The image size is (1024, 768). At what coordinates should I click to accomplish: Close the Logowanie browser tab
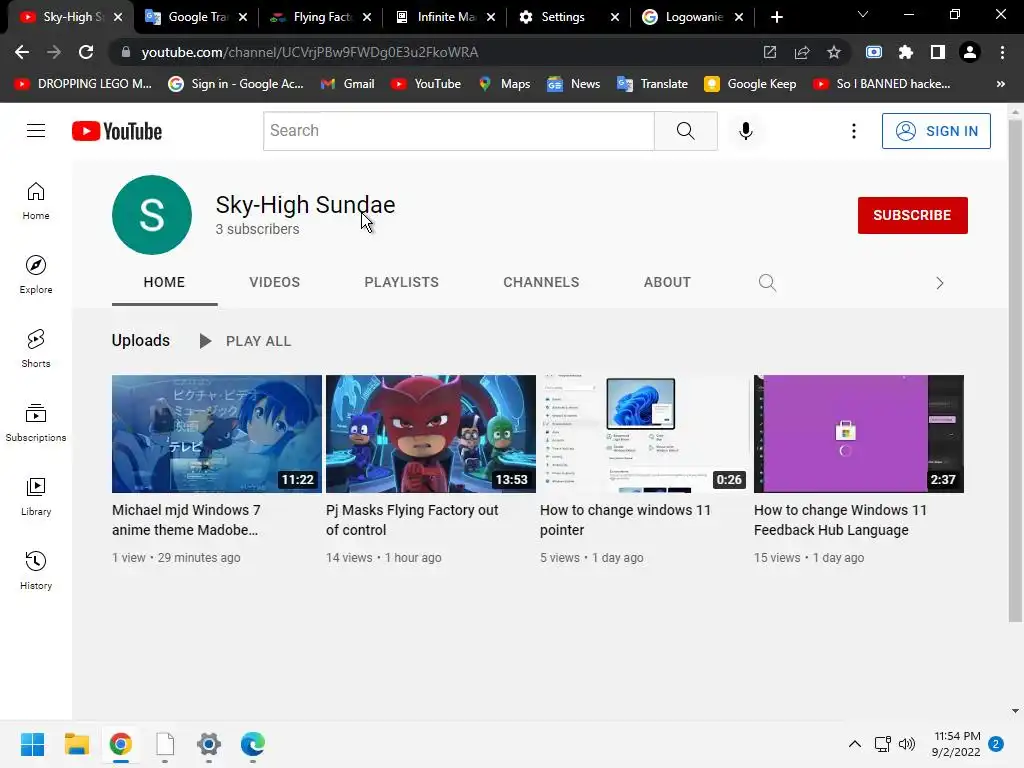(739, 17)
